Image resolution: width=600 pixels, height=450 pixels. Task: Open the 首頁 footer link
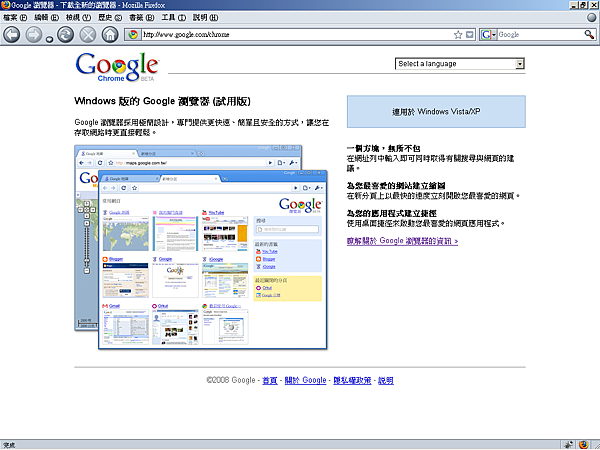coord(270,380)
